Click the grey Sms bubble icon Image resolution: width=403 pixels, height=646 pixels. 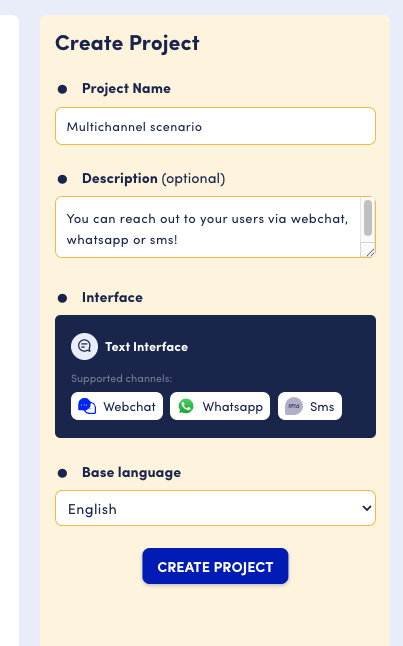294,406
